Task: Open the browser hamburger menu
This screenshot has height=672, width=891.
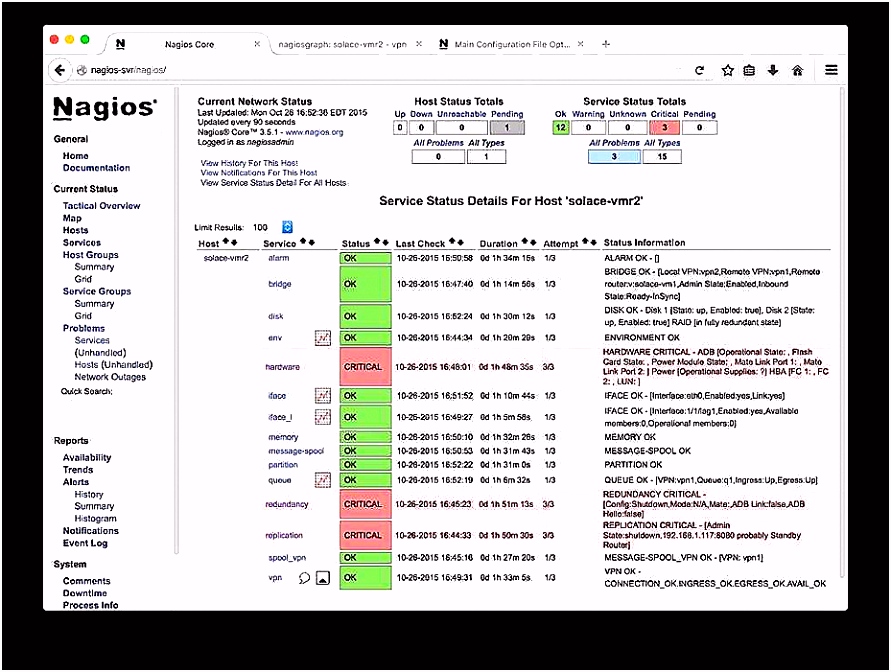Action: click(x=831, y=70)
